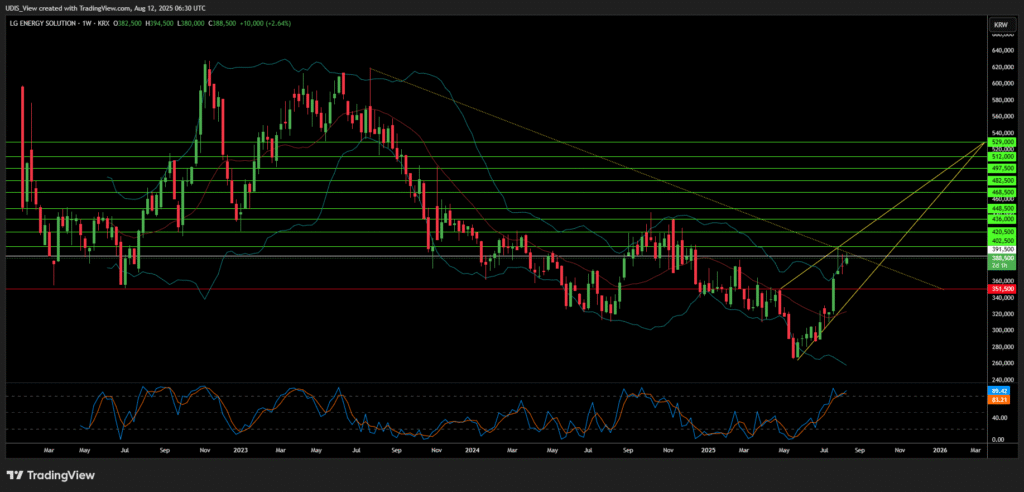The width and height of the screenshot is (1024, 492).
Task: Click the 468,500 price level label
Action: 1002,191
